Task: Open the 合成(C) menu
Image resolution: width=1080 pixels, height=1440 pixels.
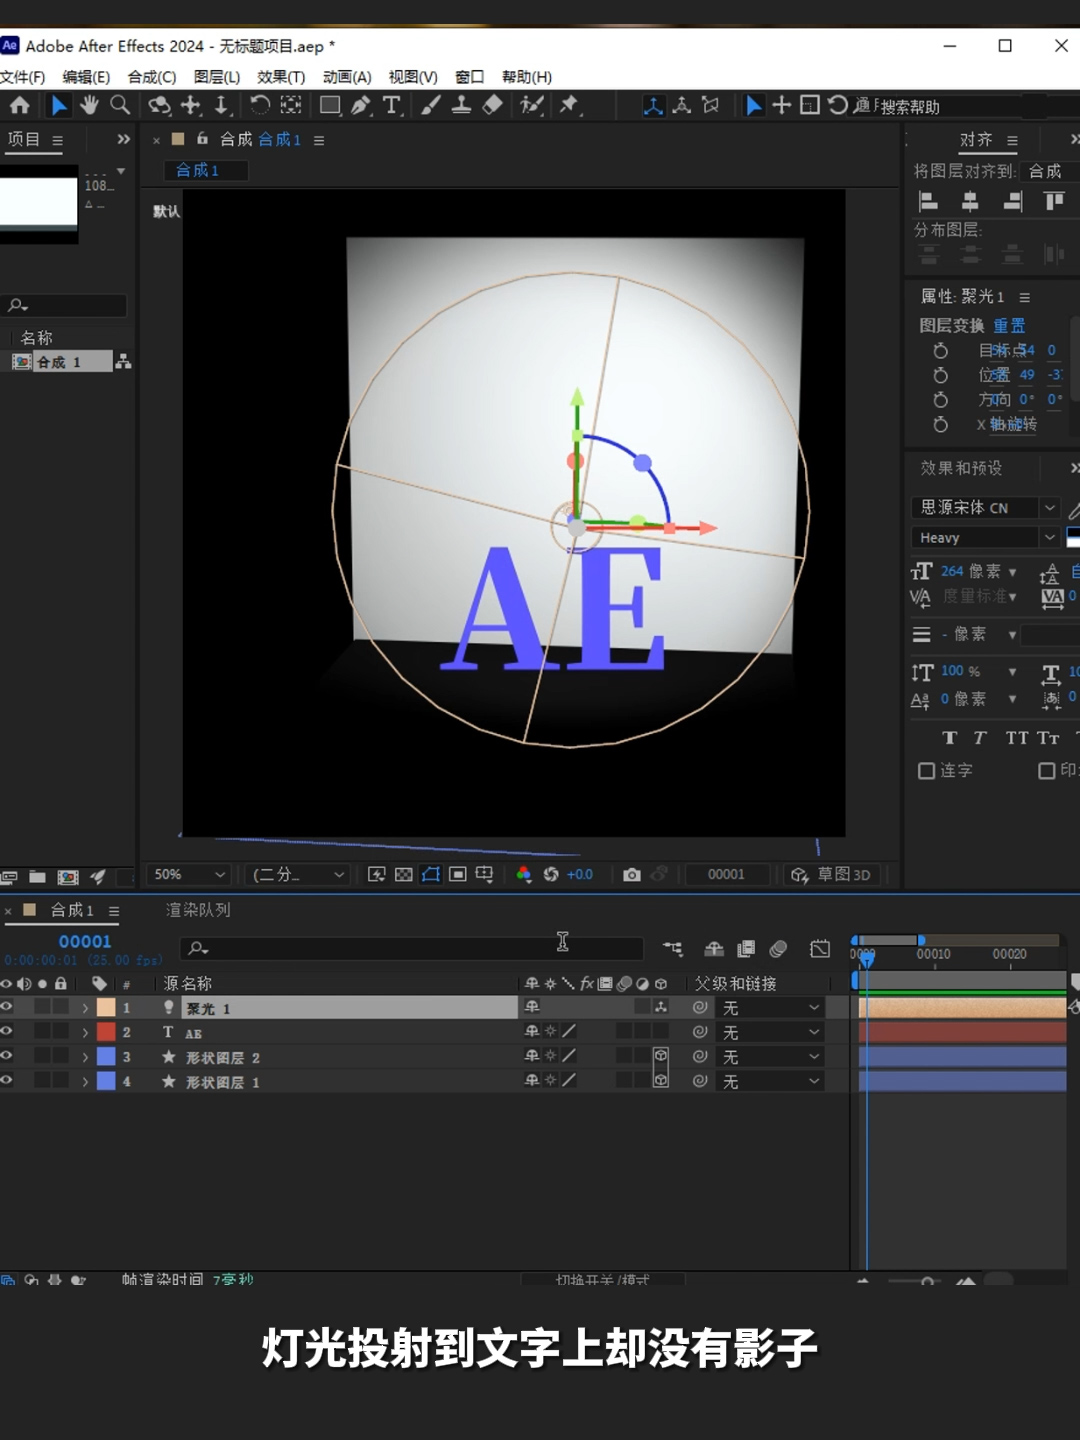Action: pyautogui.click(x=152, y=77)
